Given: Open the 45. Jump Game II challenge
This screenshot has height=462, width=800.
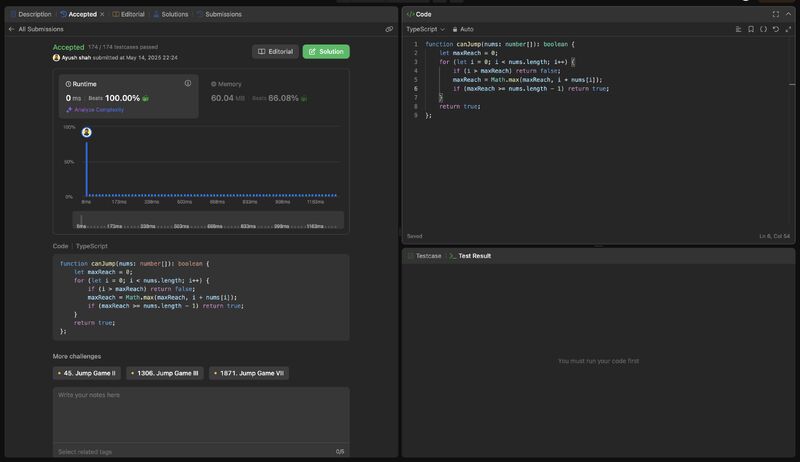Looking at the screenshot, I should coord(87,373).
